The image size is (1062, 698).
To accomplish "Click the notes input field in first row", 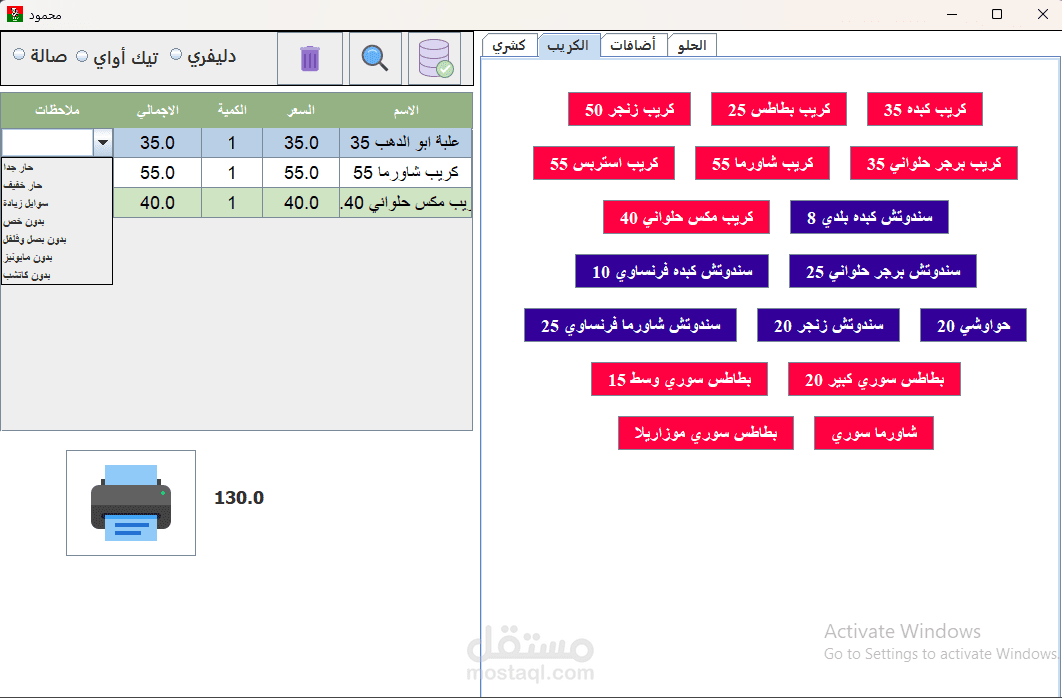I will point(47,143).
